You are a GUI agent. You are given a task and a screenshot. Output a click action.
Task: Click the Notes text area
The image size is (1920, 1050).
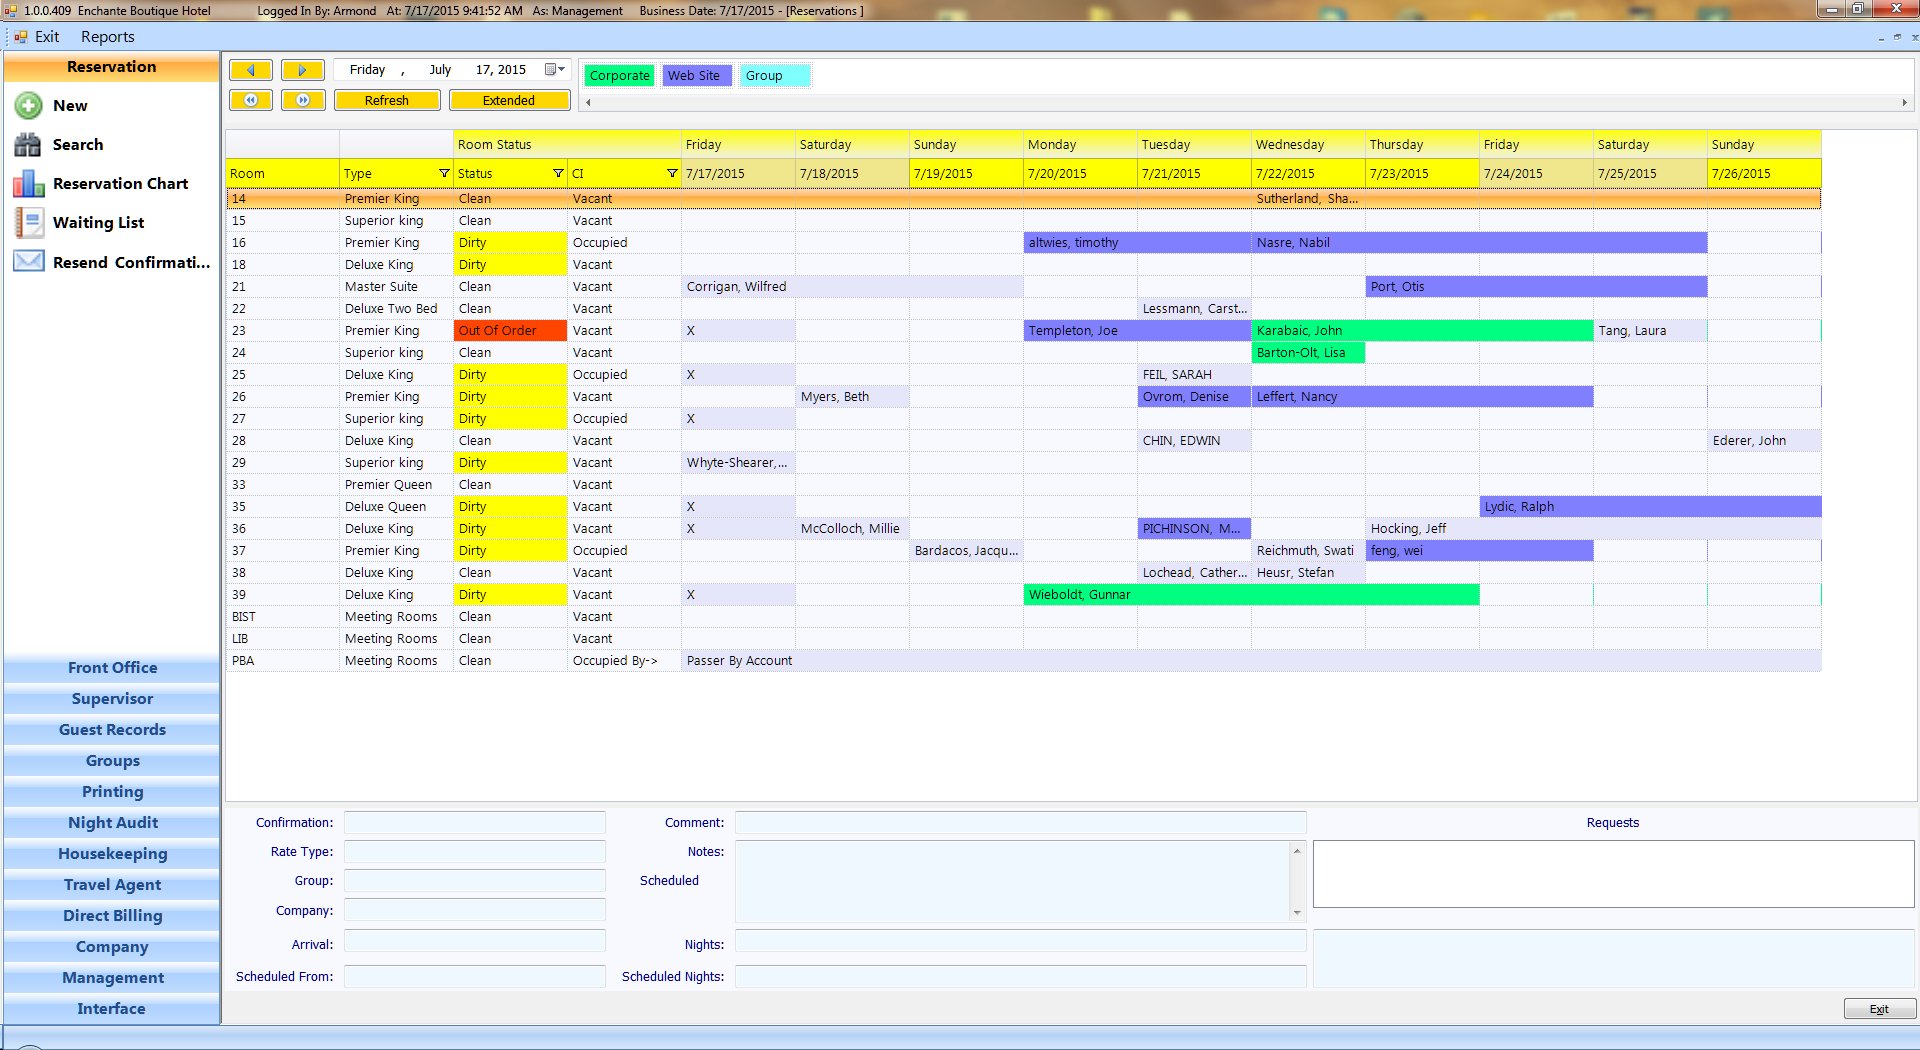(x=1013, y=881)
